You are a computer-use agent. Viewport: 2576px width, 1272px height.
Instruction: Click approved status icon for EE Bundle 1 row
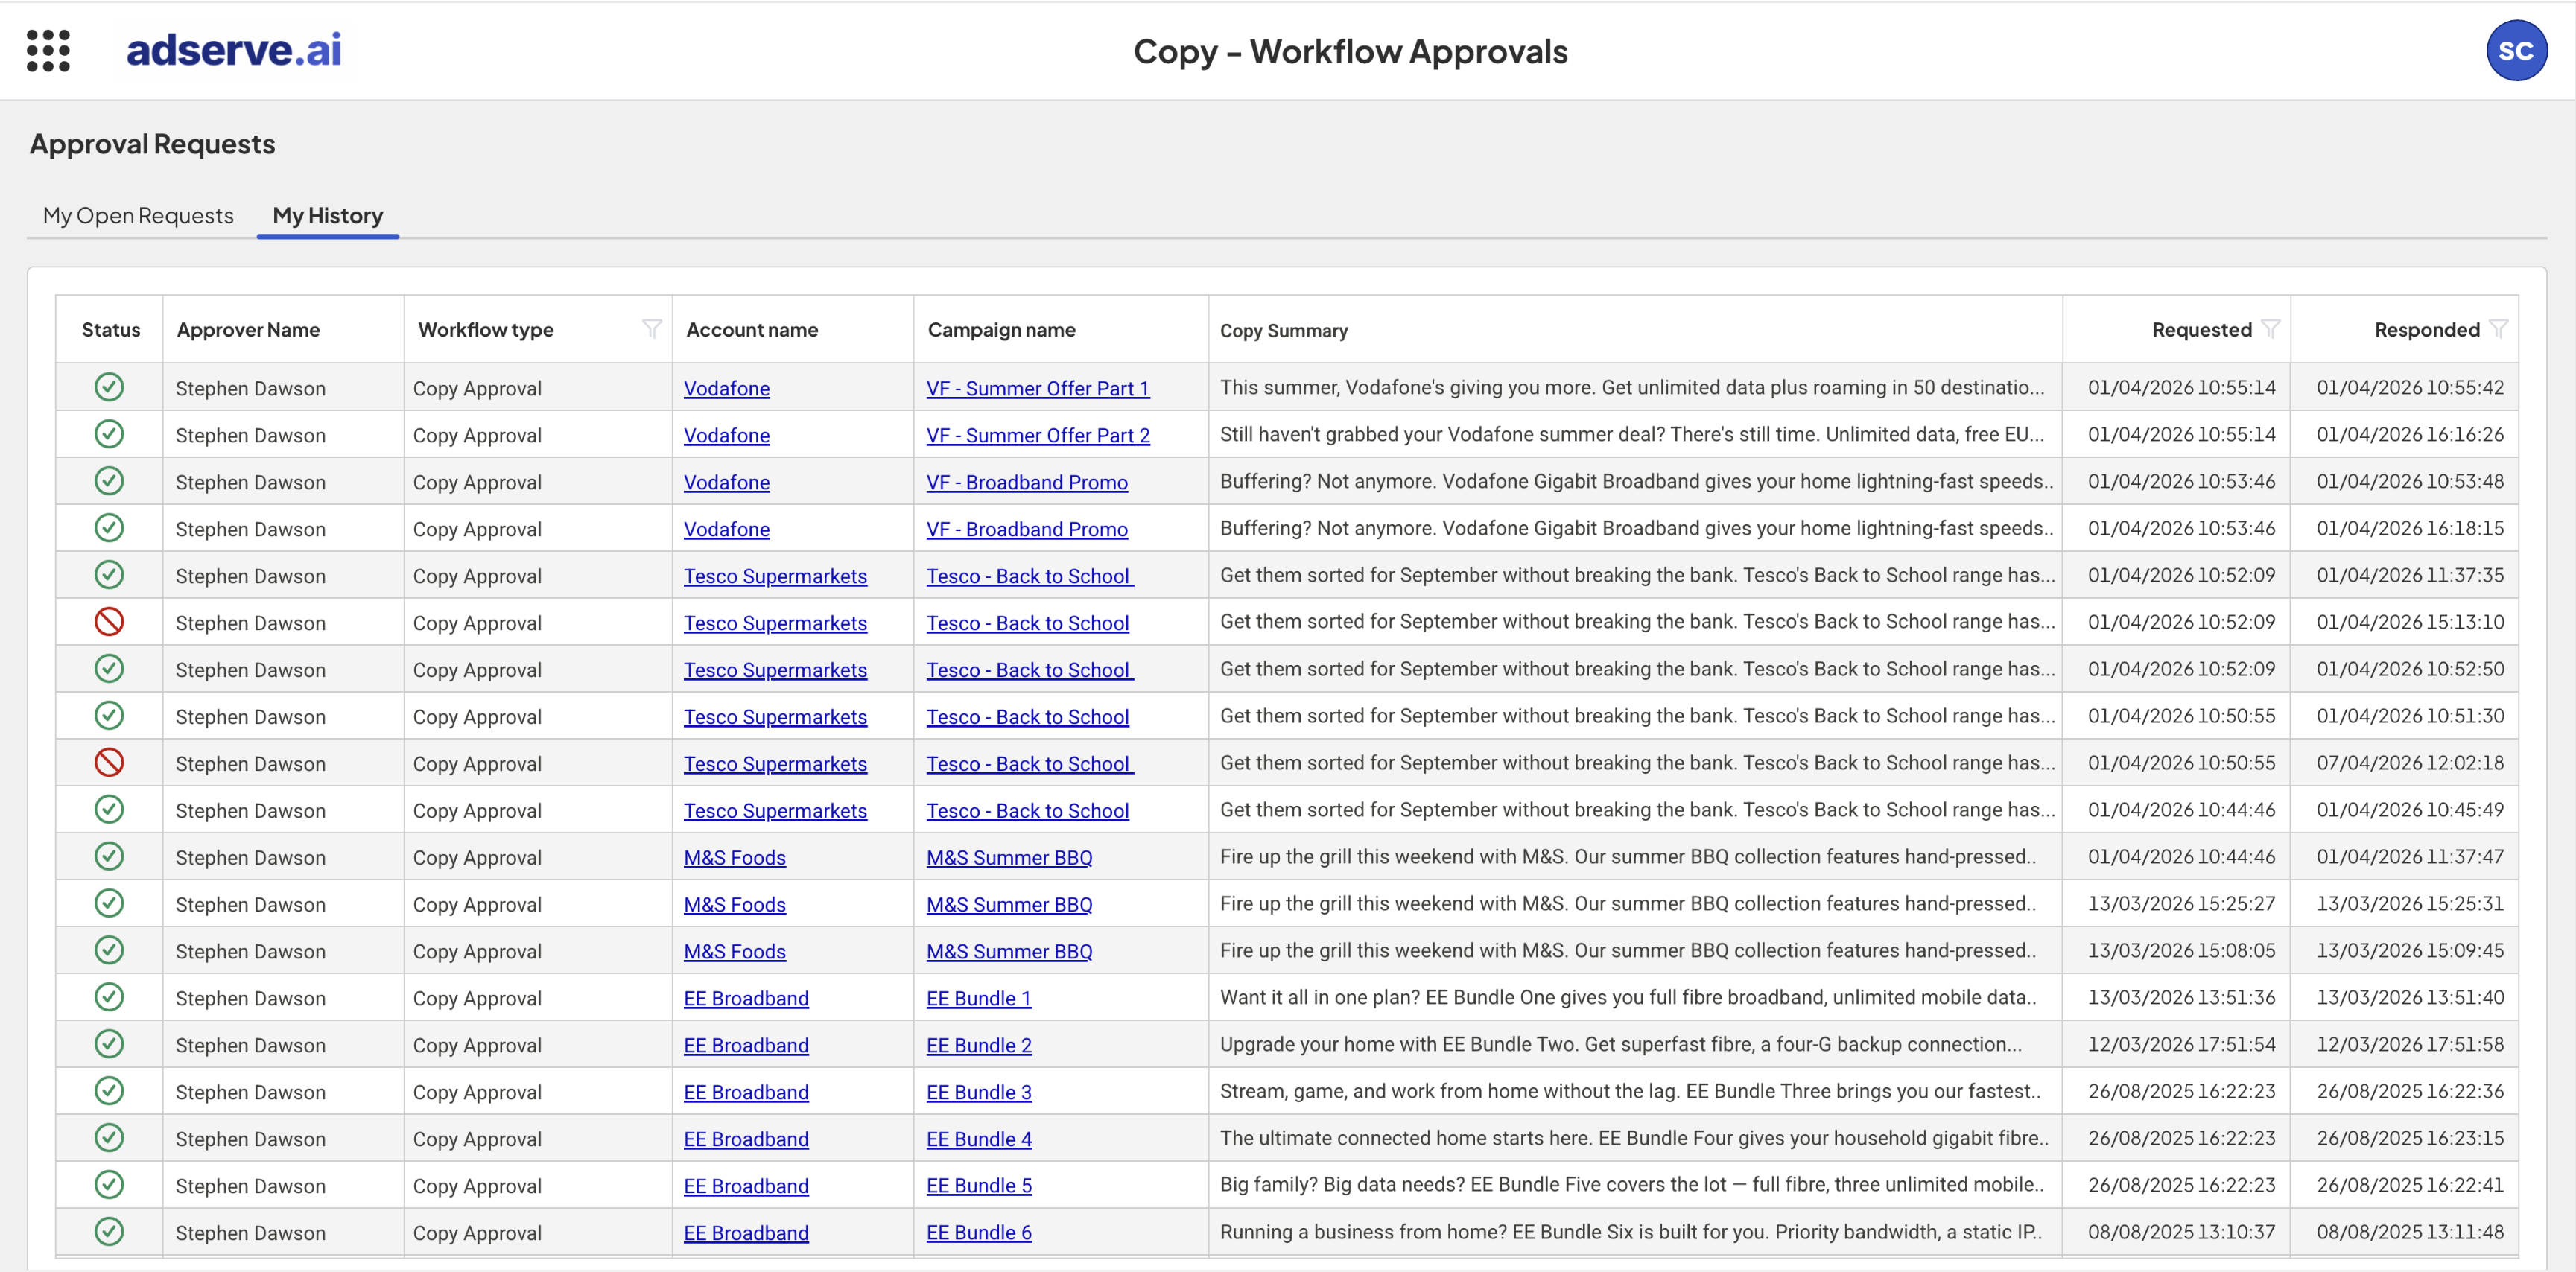(x=109, y=997)
